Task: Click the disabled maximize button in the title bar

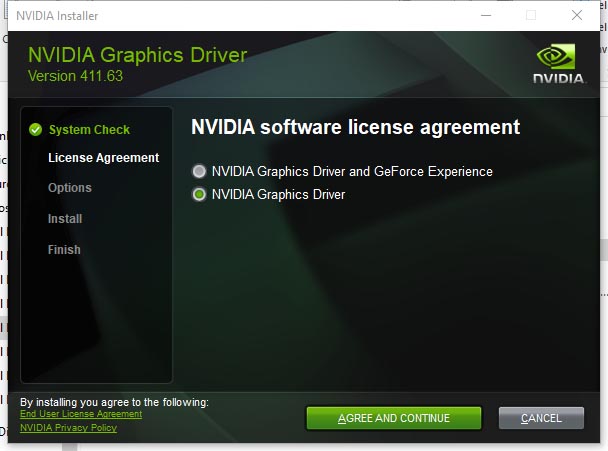Action: (531, 16)
